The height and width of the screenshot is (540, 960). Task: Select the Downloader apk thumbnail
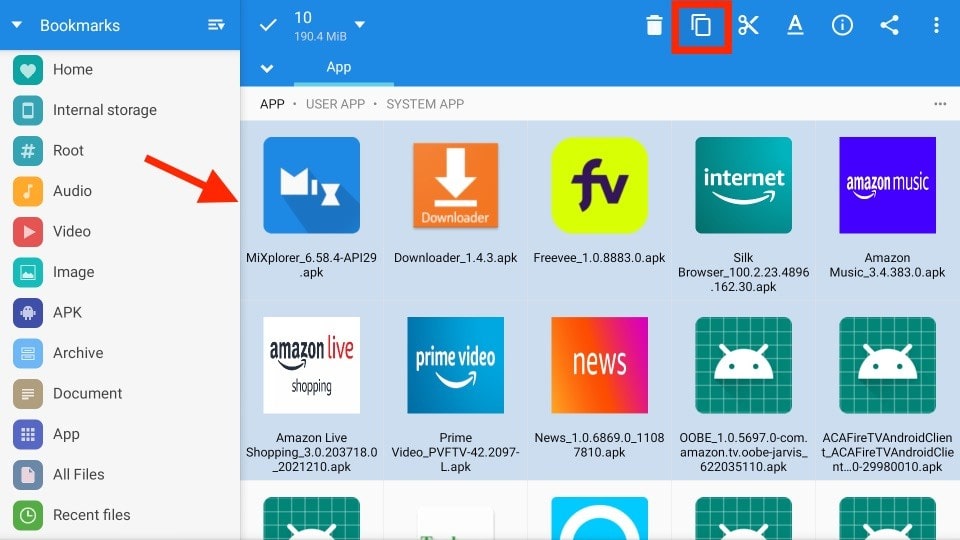456,185
